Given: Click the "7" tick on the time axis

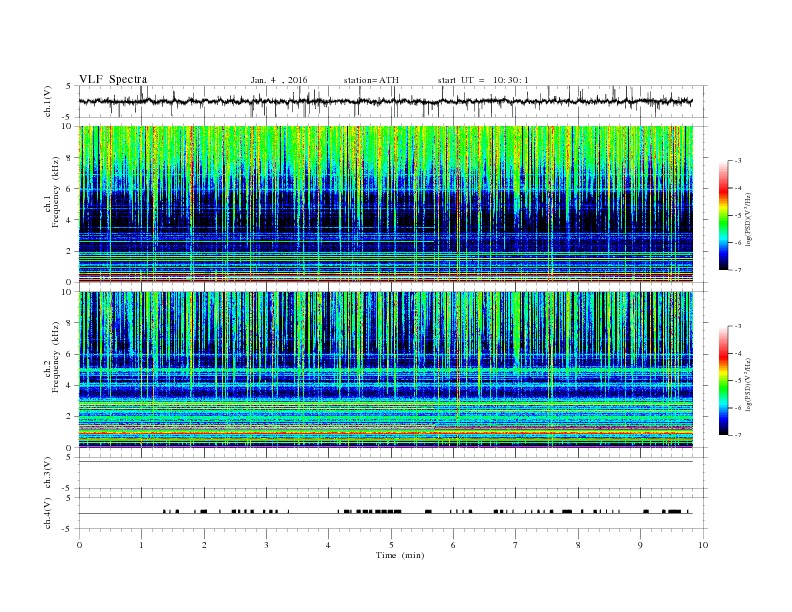Looking at the screenshot, I should pos(516,545).
